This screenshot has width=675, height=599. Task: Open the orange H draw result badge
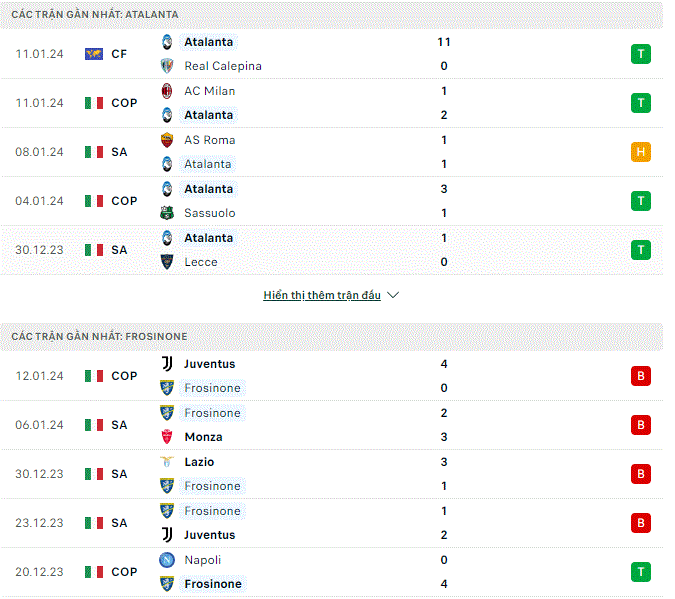tap(641, 152)
